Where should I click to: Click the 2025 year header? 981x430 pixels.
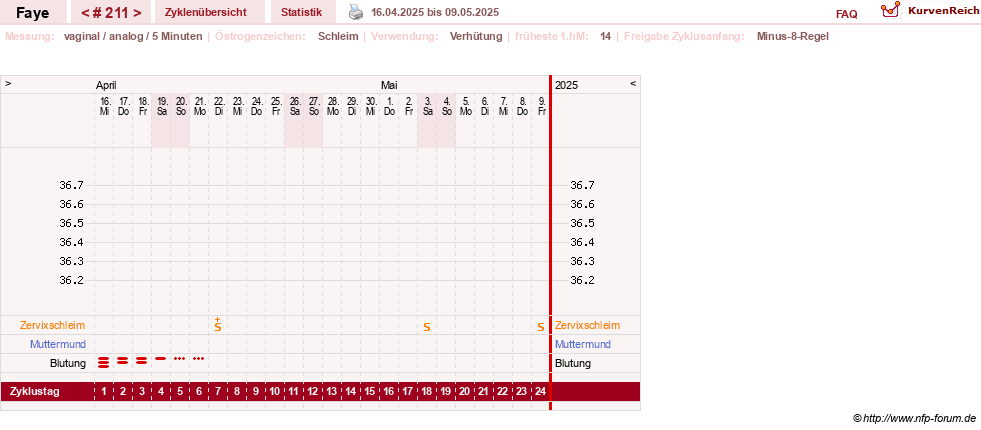click(567, 85)
